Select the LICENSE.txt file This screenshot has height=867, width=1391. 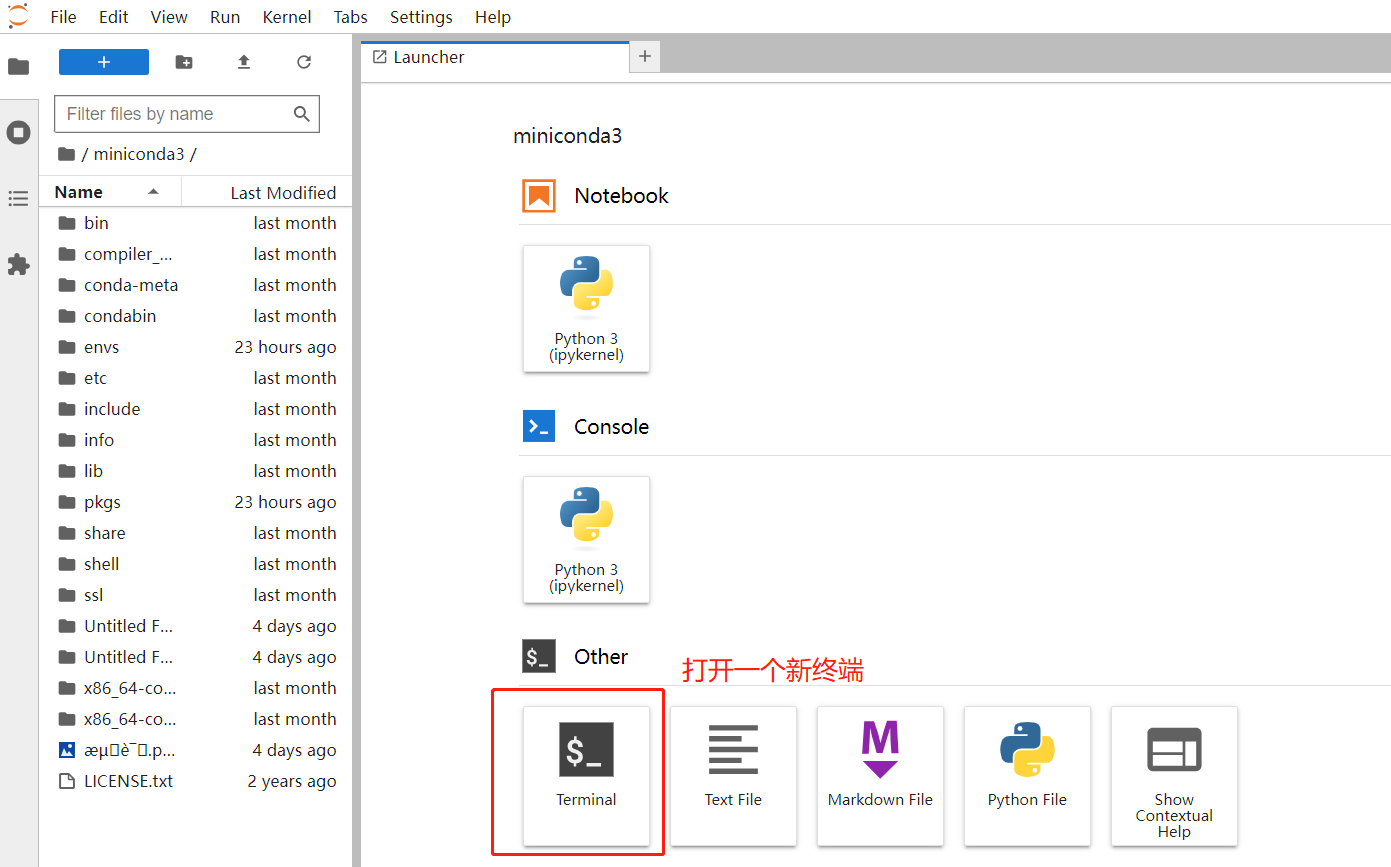point(196,781)
